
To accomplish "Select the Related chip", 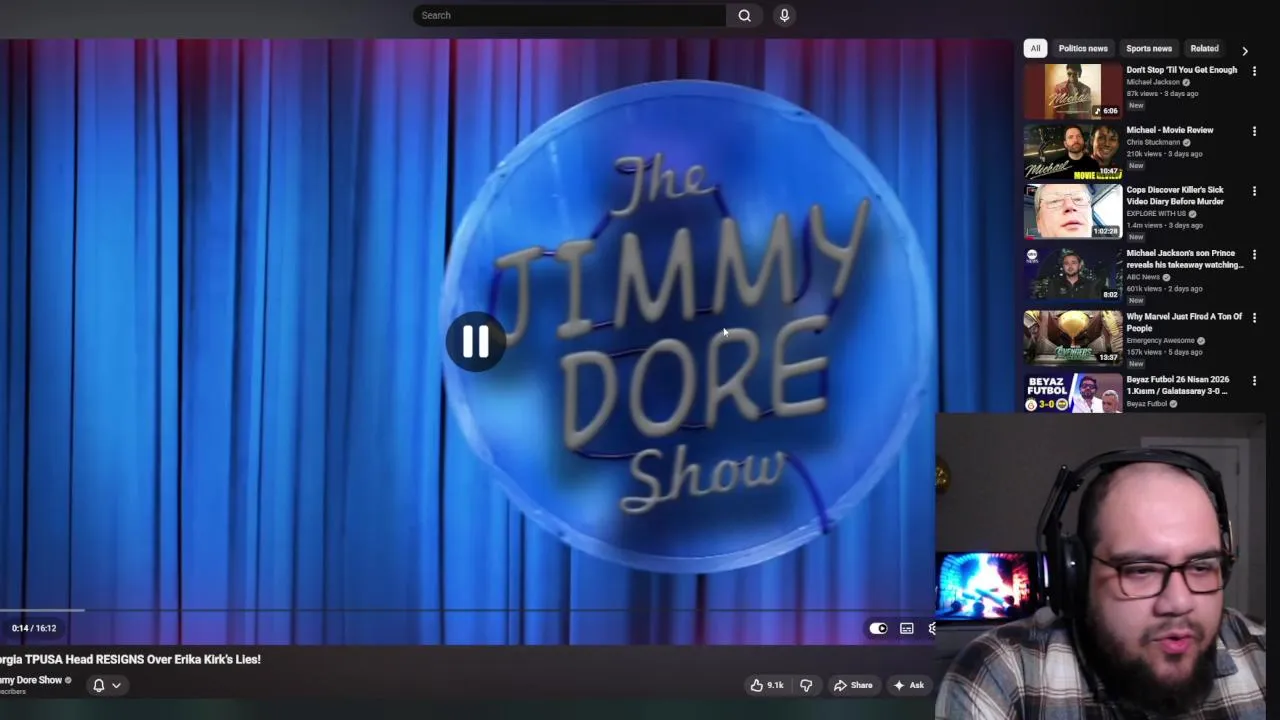I will coord(1204,48).
